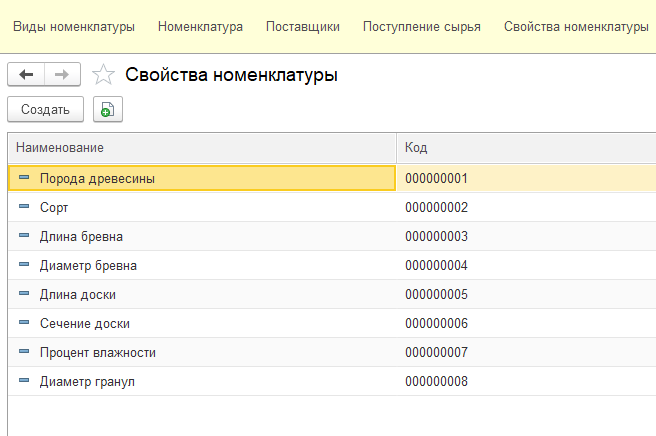Open the Виды номенклатуры tab
Viewport: 656px width, 436px height.
click(73, 27)
